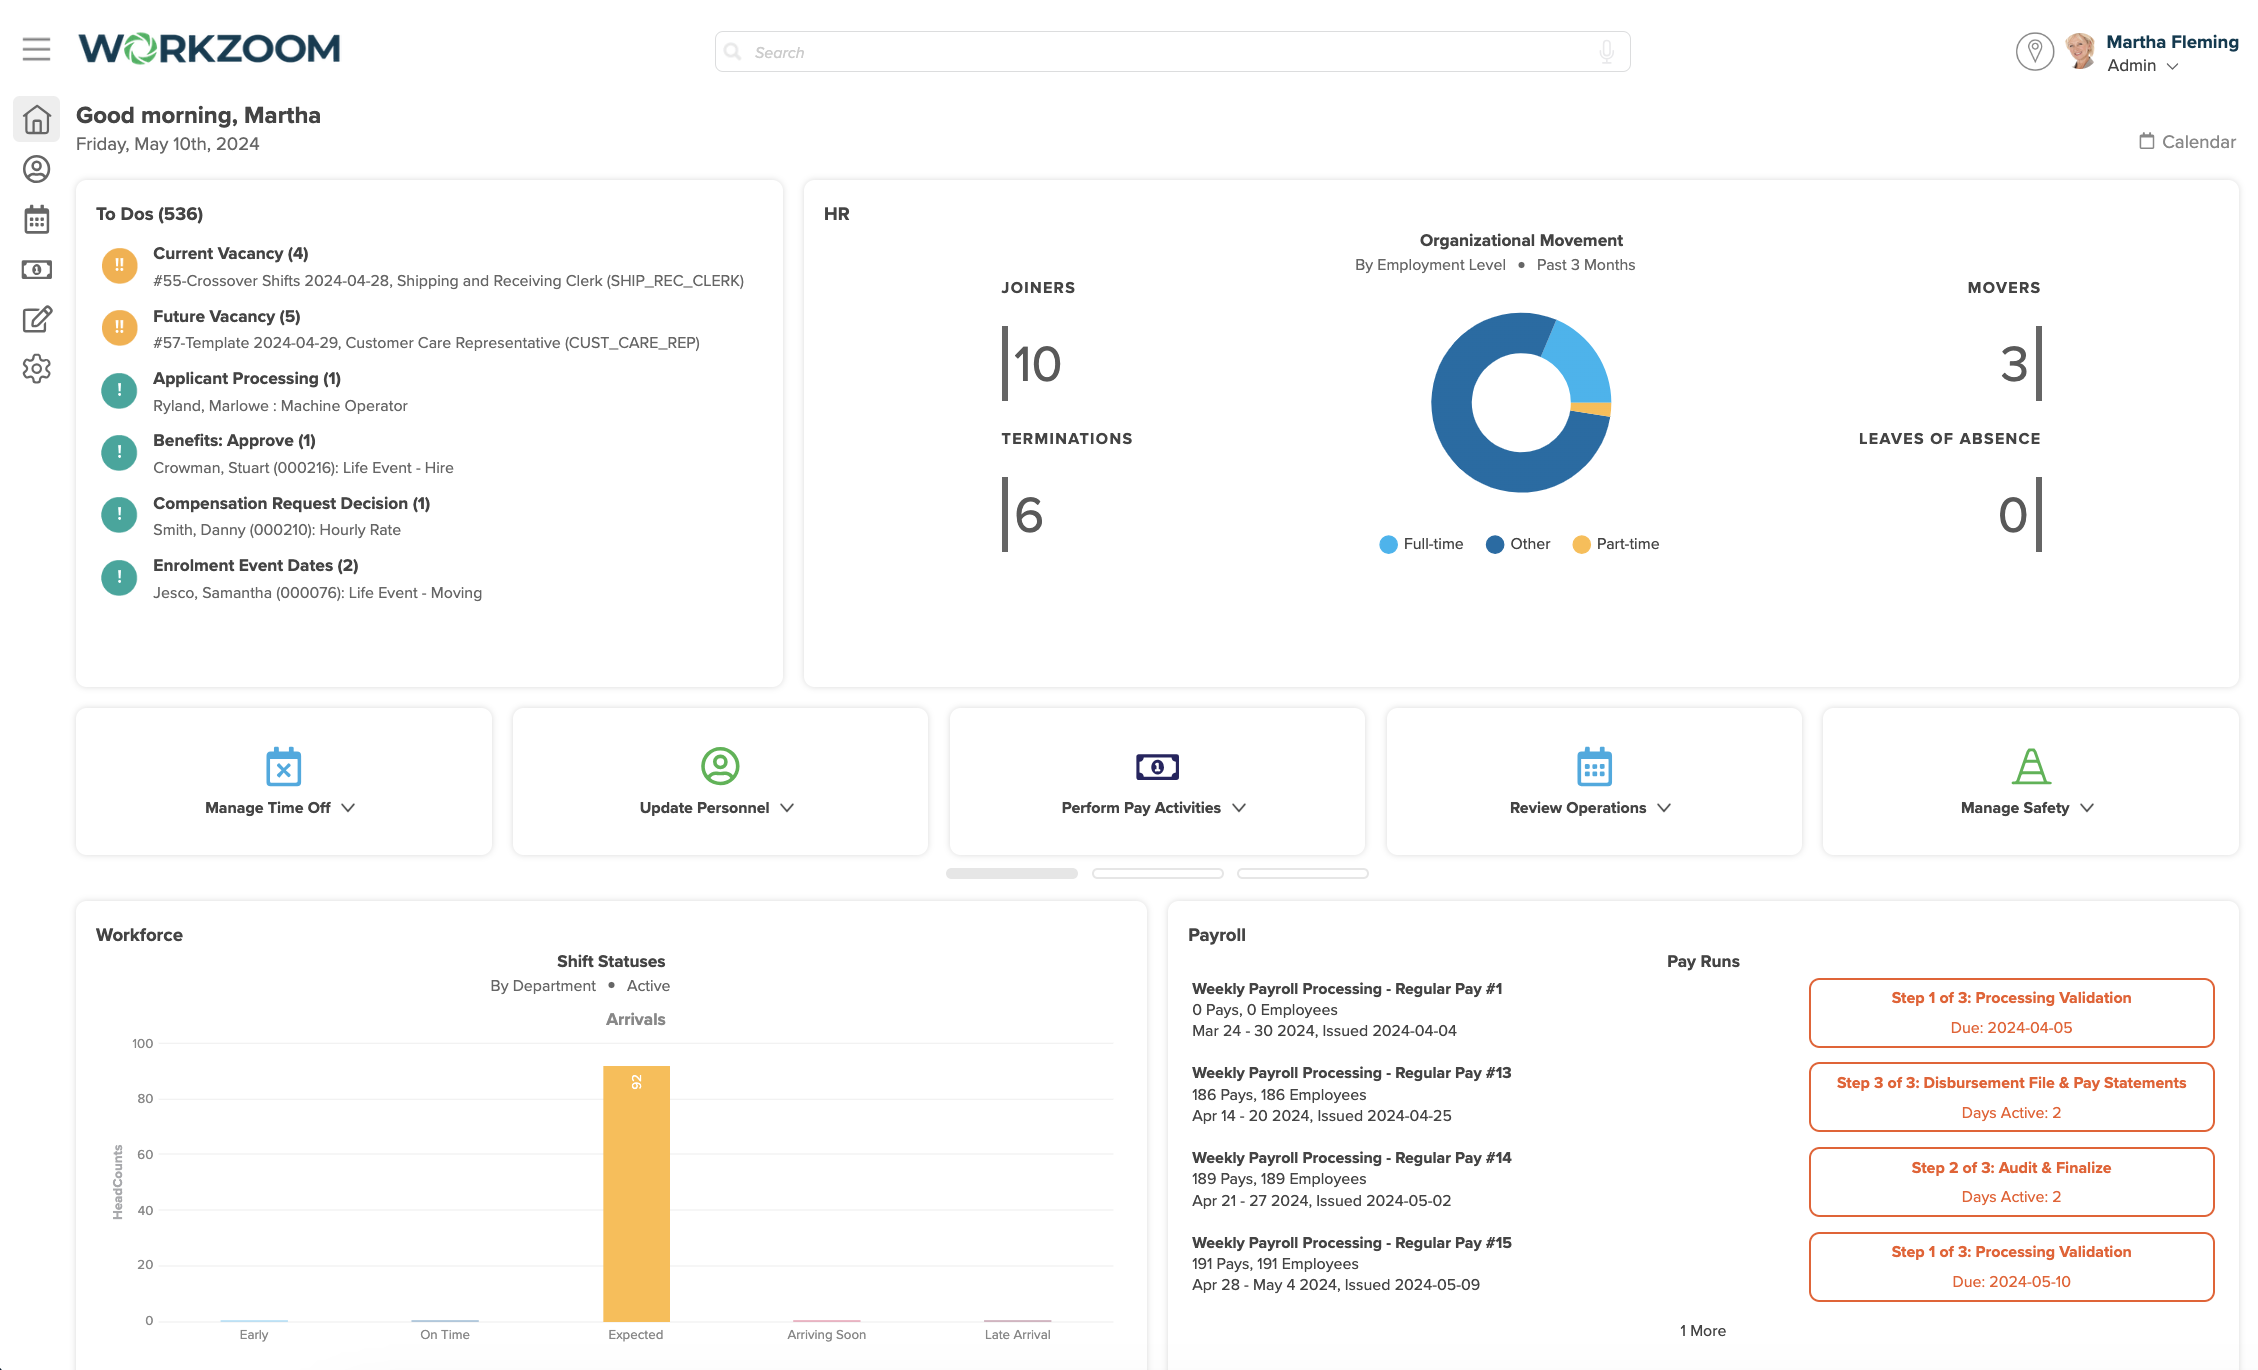Open the Payroll dollar-sign icon

[37, 269]
